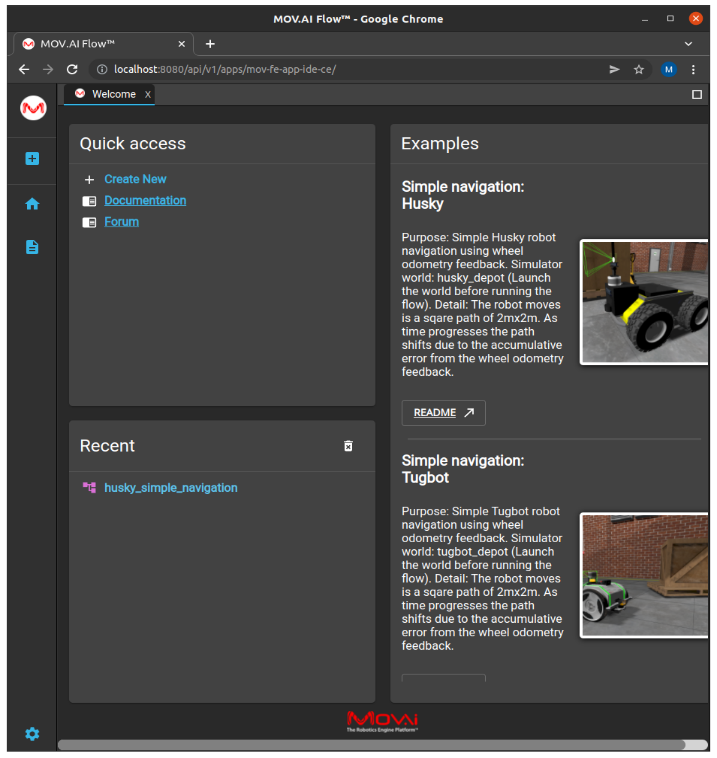Open Chrome three-dot menu
Screen dimensions: 717x758
693,70
